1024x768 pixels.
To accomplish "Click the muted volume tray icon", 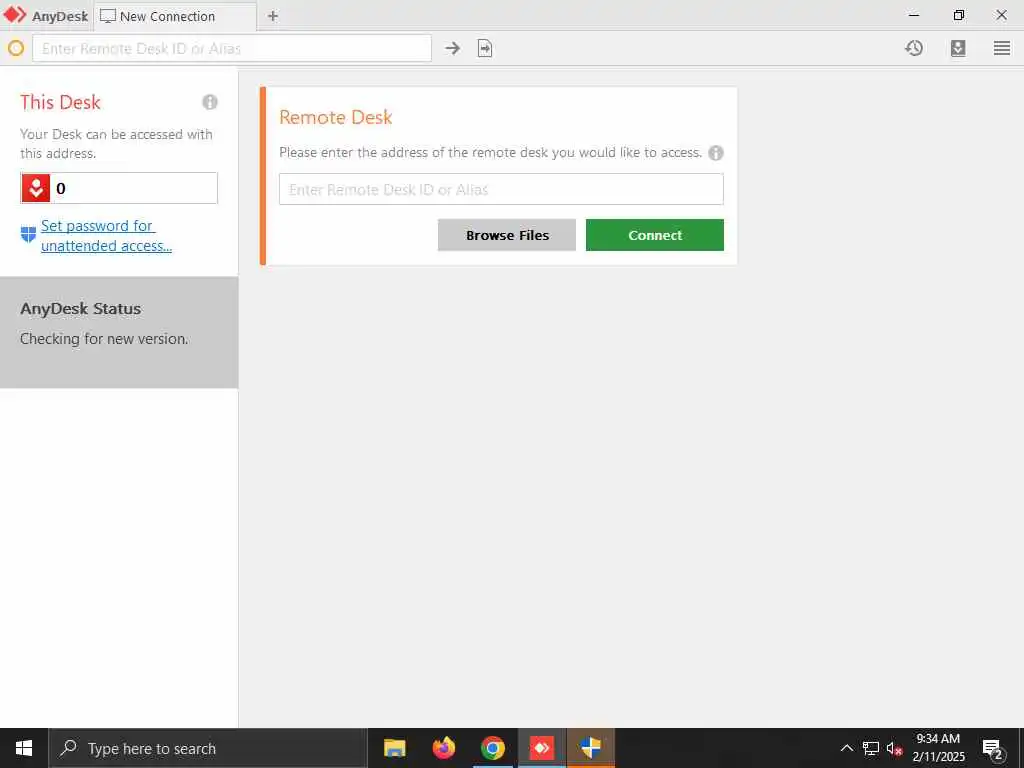I will [895, 748].
